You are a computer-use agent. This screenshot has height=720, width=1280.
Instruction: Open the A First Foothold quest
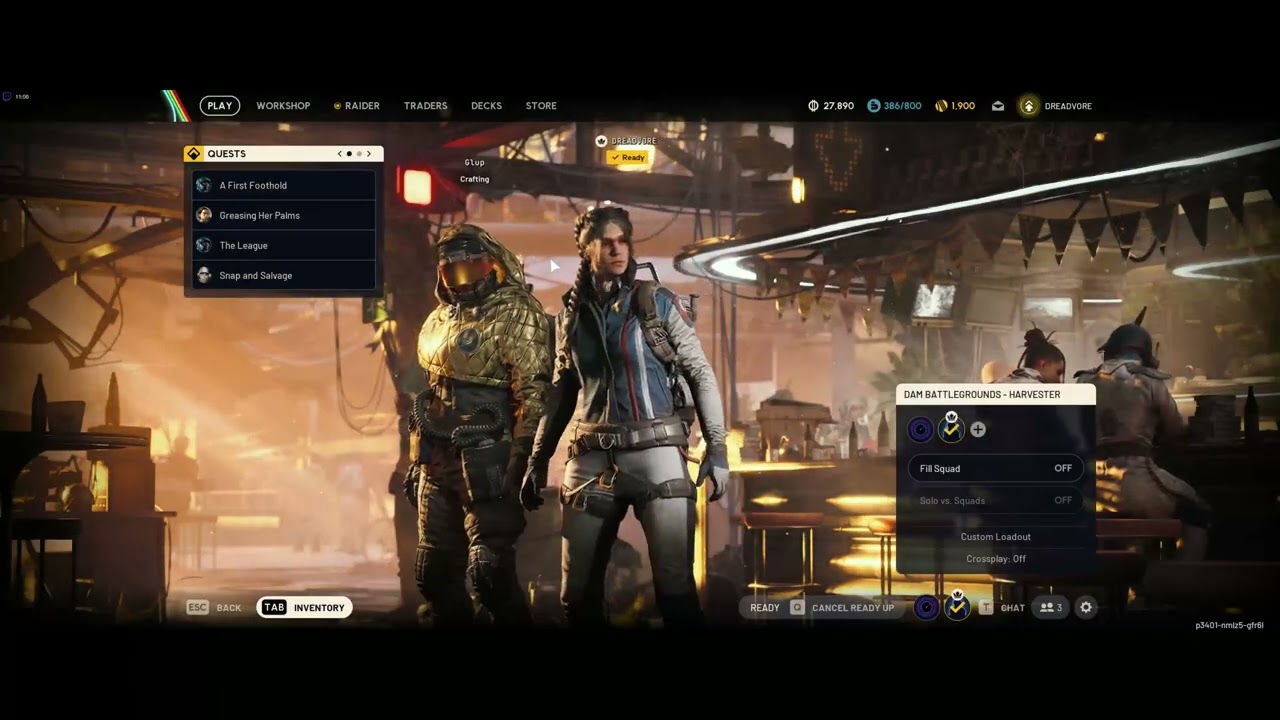[x=284, y=185]
